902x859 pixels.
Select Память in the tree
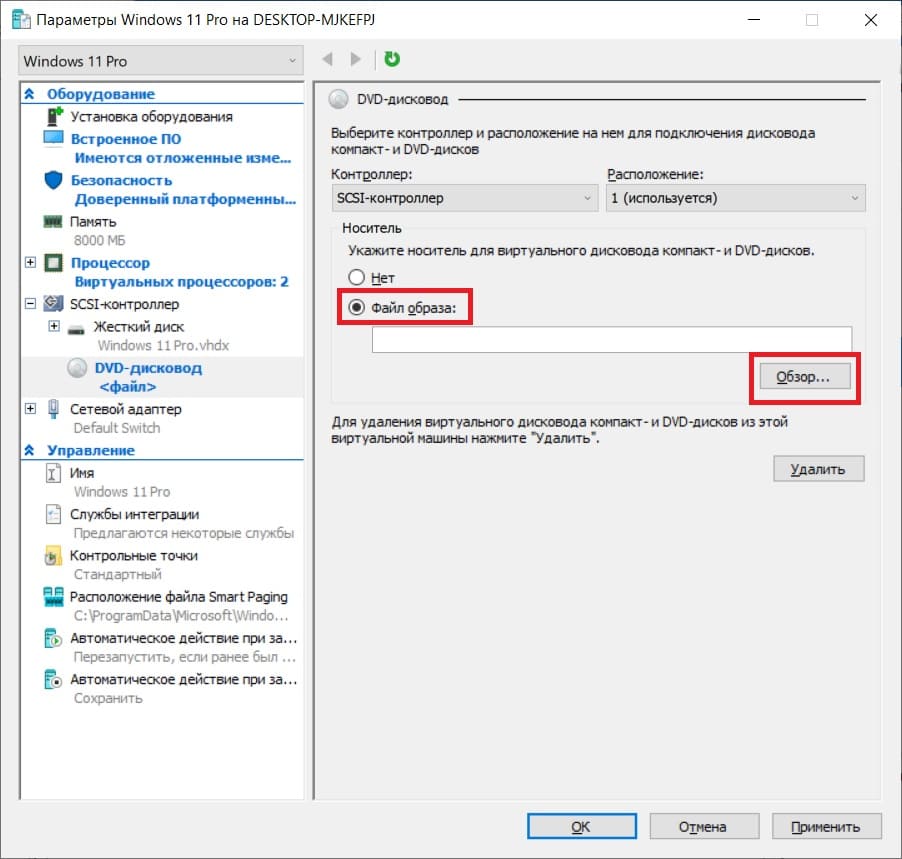point(93,222)
